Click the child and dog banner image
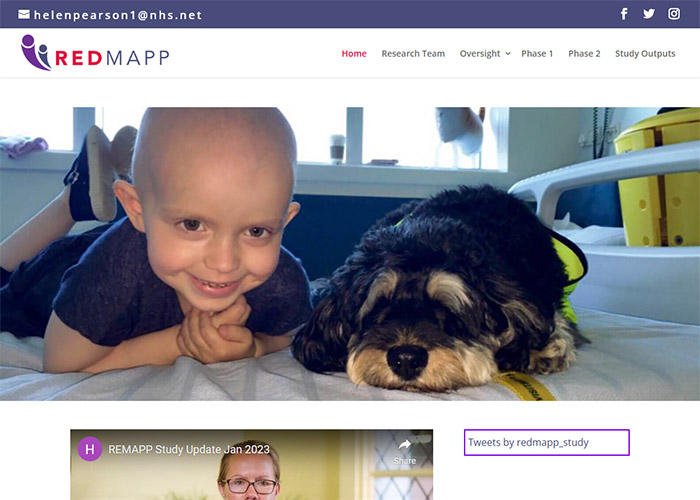Screen dimensions: 700x500 [x=350, y=254]
